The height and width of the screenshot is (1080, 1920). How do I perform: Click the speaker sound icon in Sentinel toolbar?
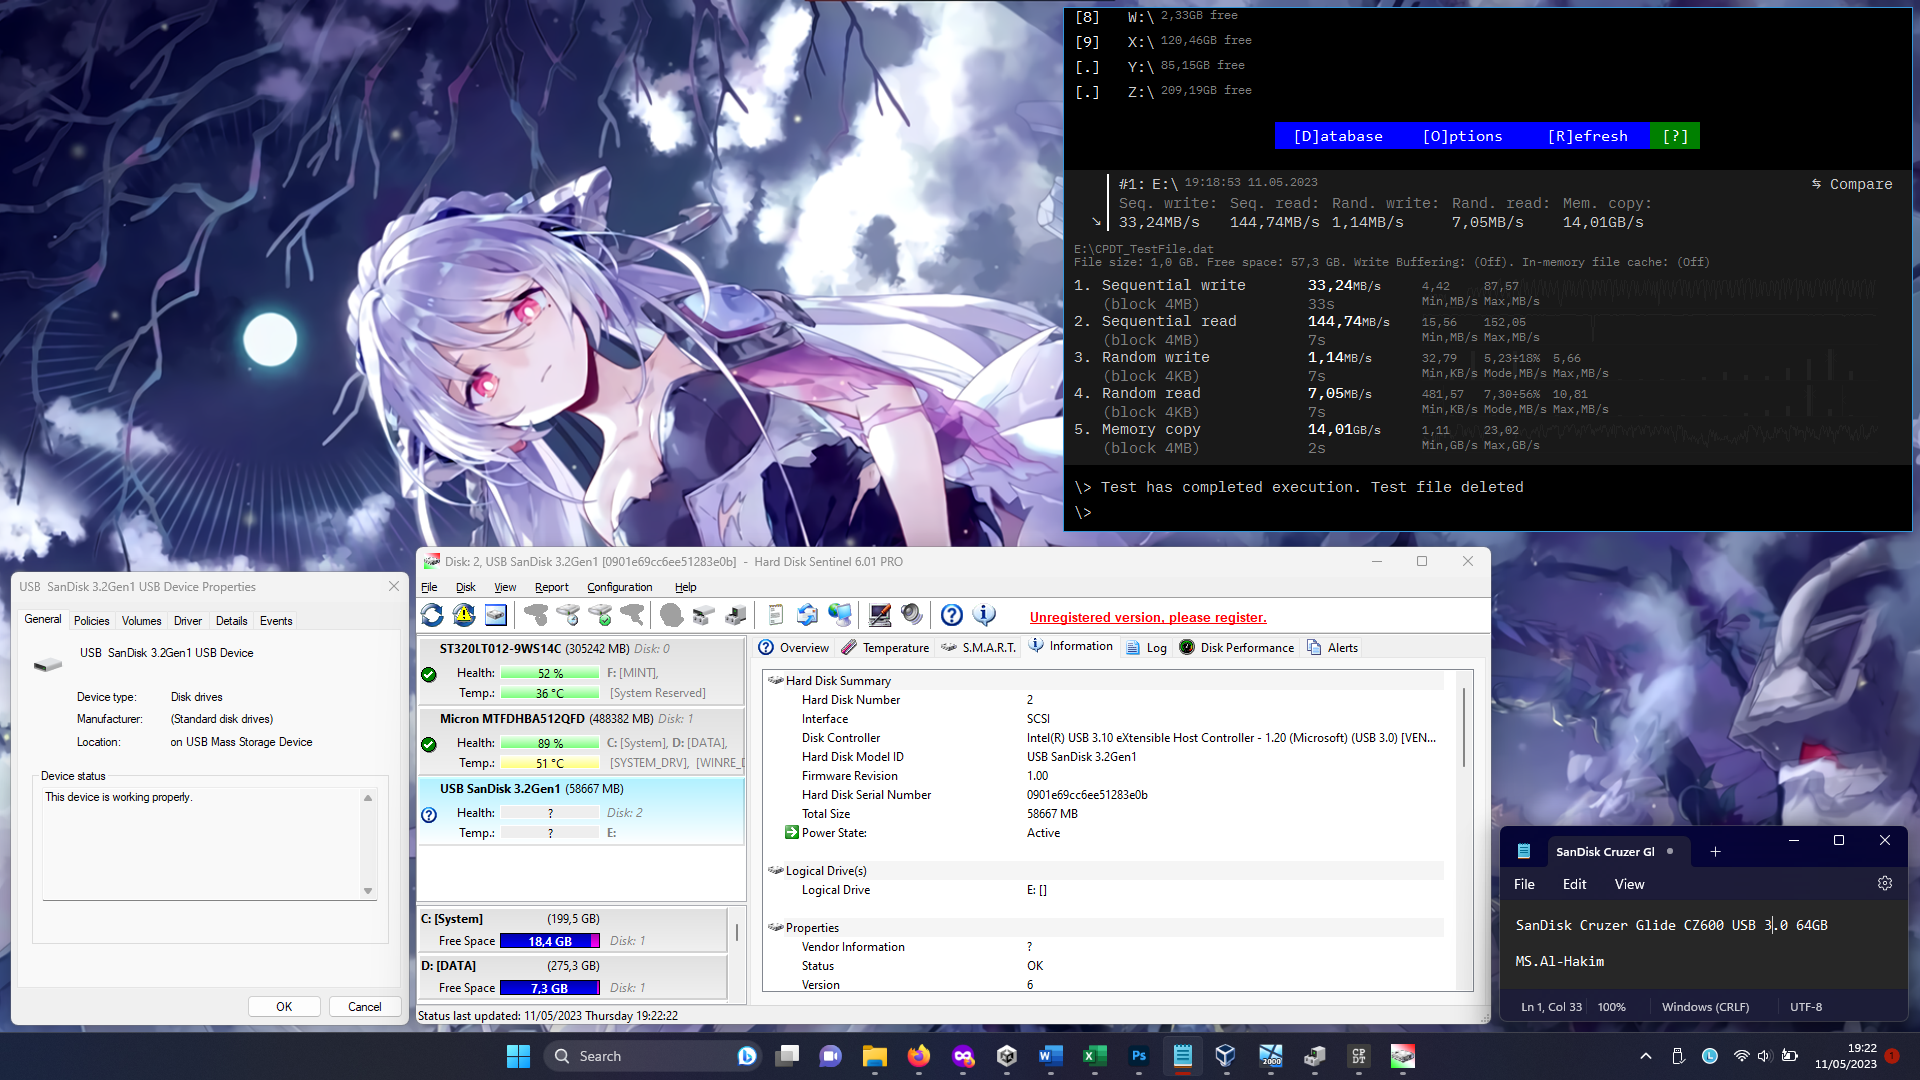[911, 615]
